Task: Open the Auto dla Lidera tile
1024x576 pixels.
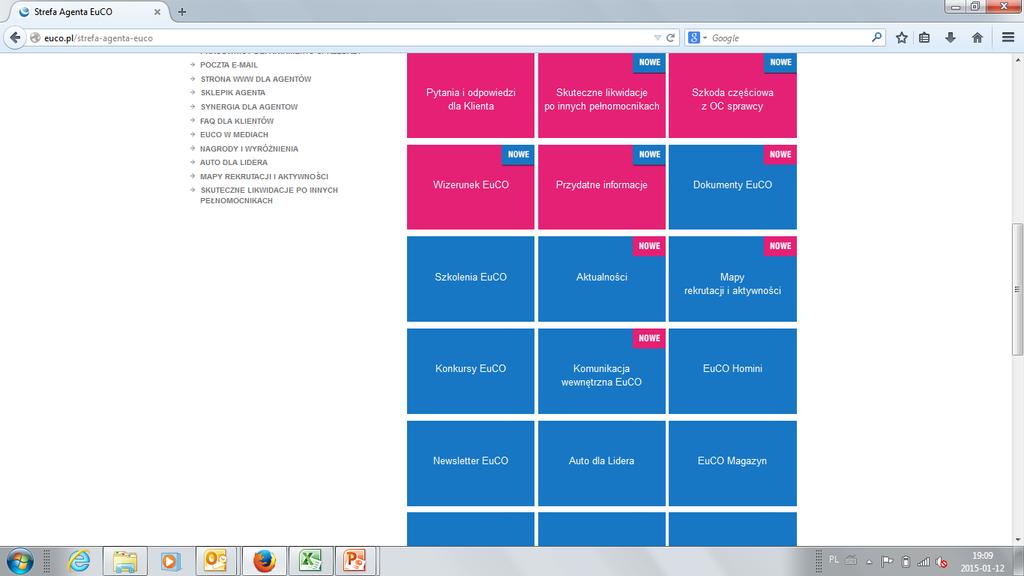Action: coord(601,463)
